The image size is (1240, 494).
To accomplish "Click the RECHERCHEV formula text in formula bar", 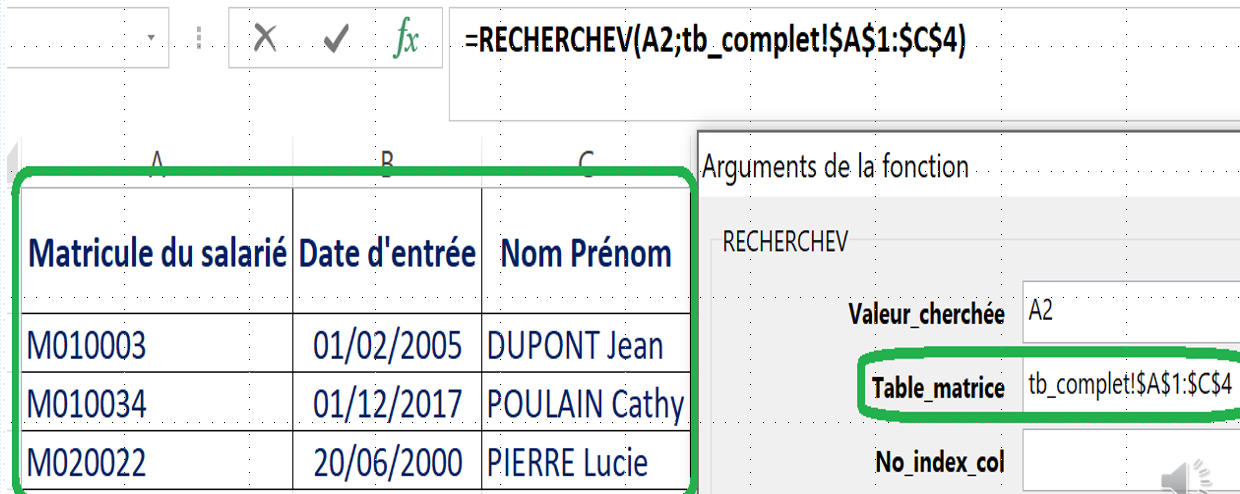I will pyautogui.click(x=715, y=38).
